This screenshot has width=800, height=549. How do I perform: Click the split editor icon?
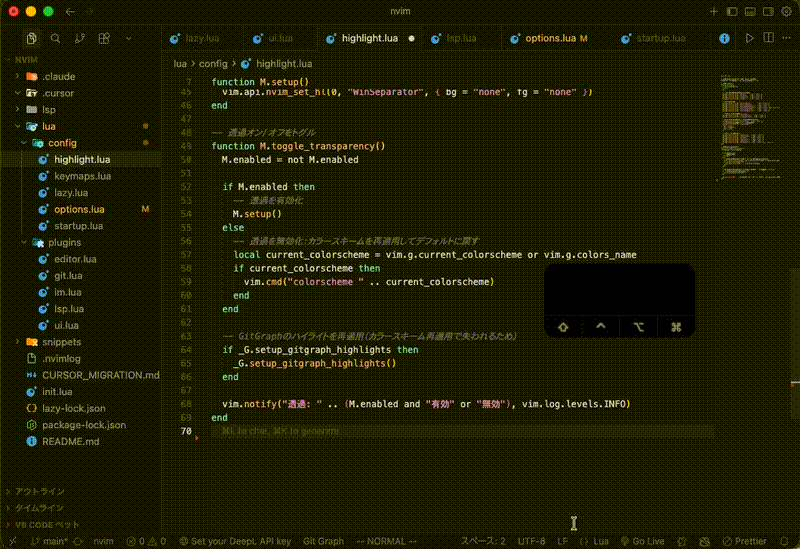click(768, 39)
